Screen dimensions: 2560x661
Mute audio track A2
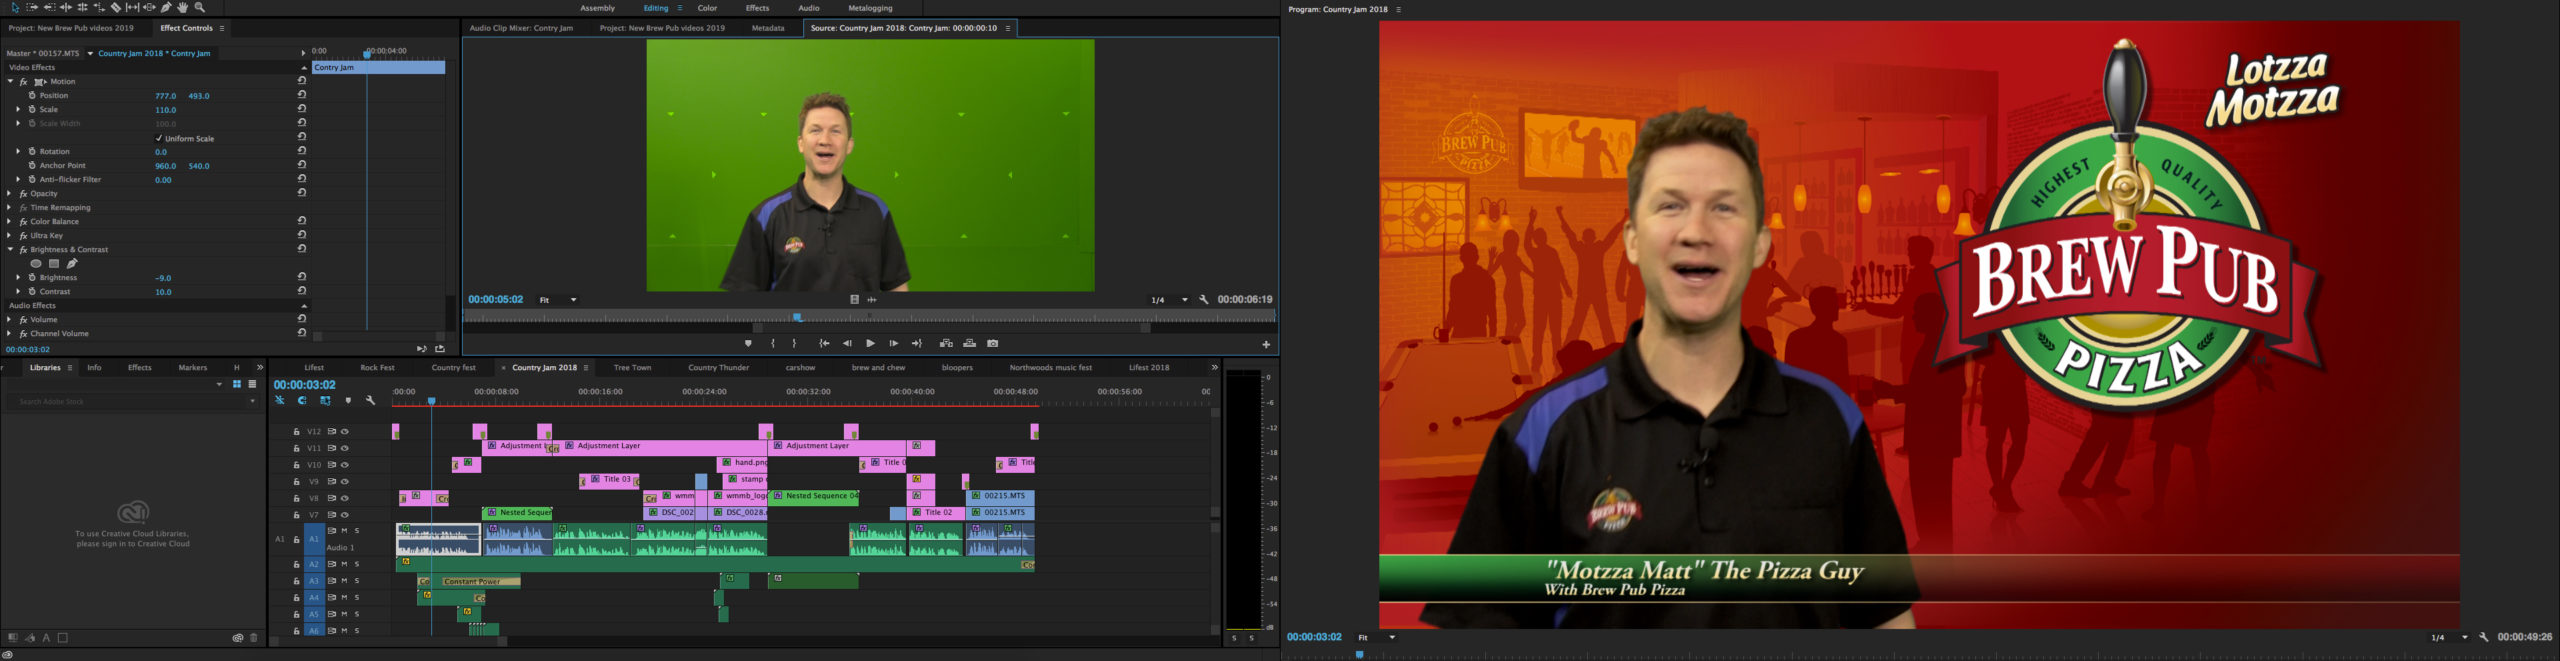click(344, 564)
